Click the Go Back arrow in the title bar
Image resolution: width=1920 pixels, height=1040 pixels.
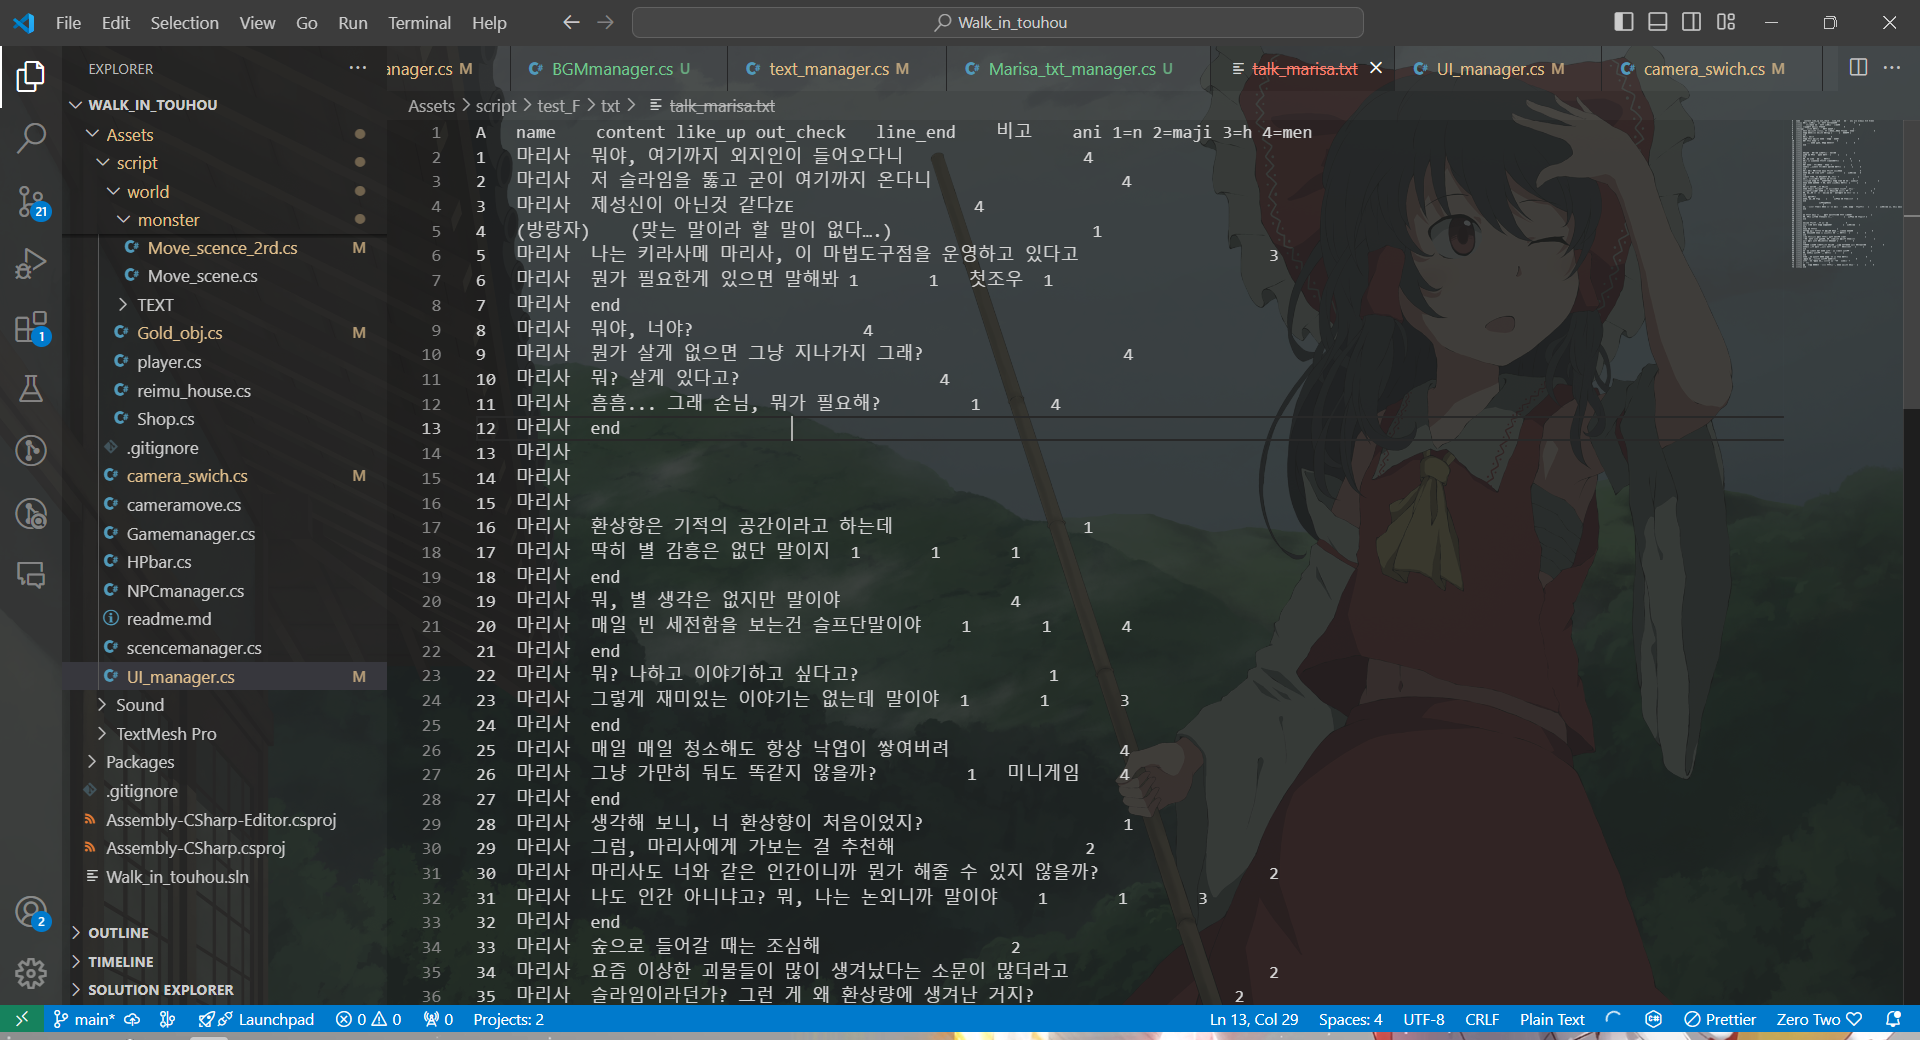[571, 22]
